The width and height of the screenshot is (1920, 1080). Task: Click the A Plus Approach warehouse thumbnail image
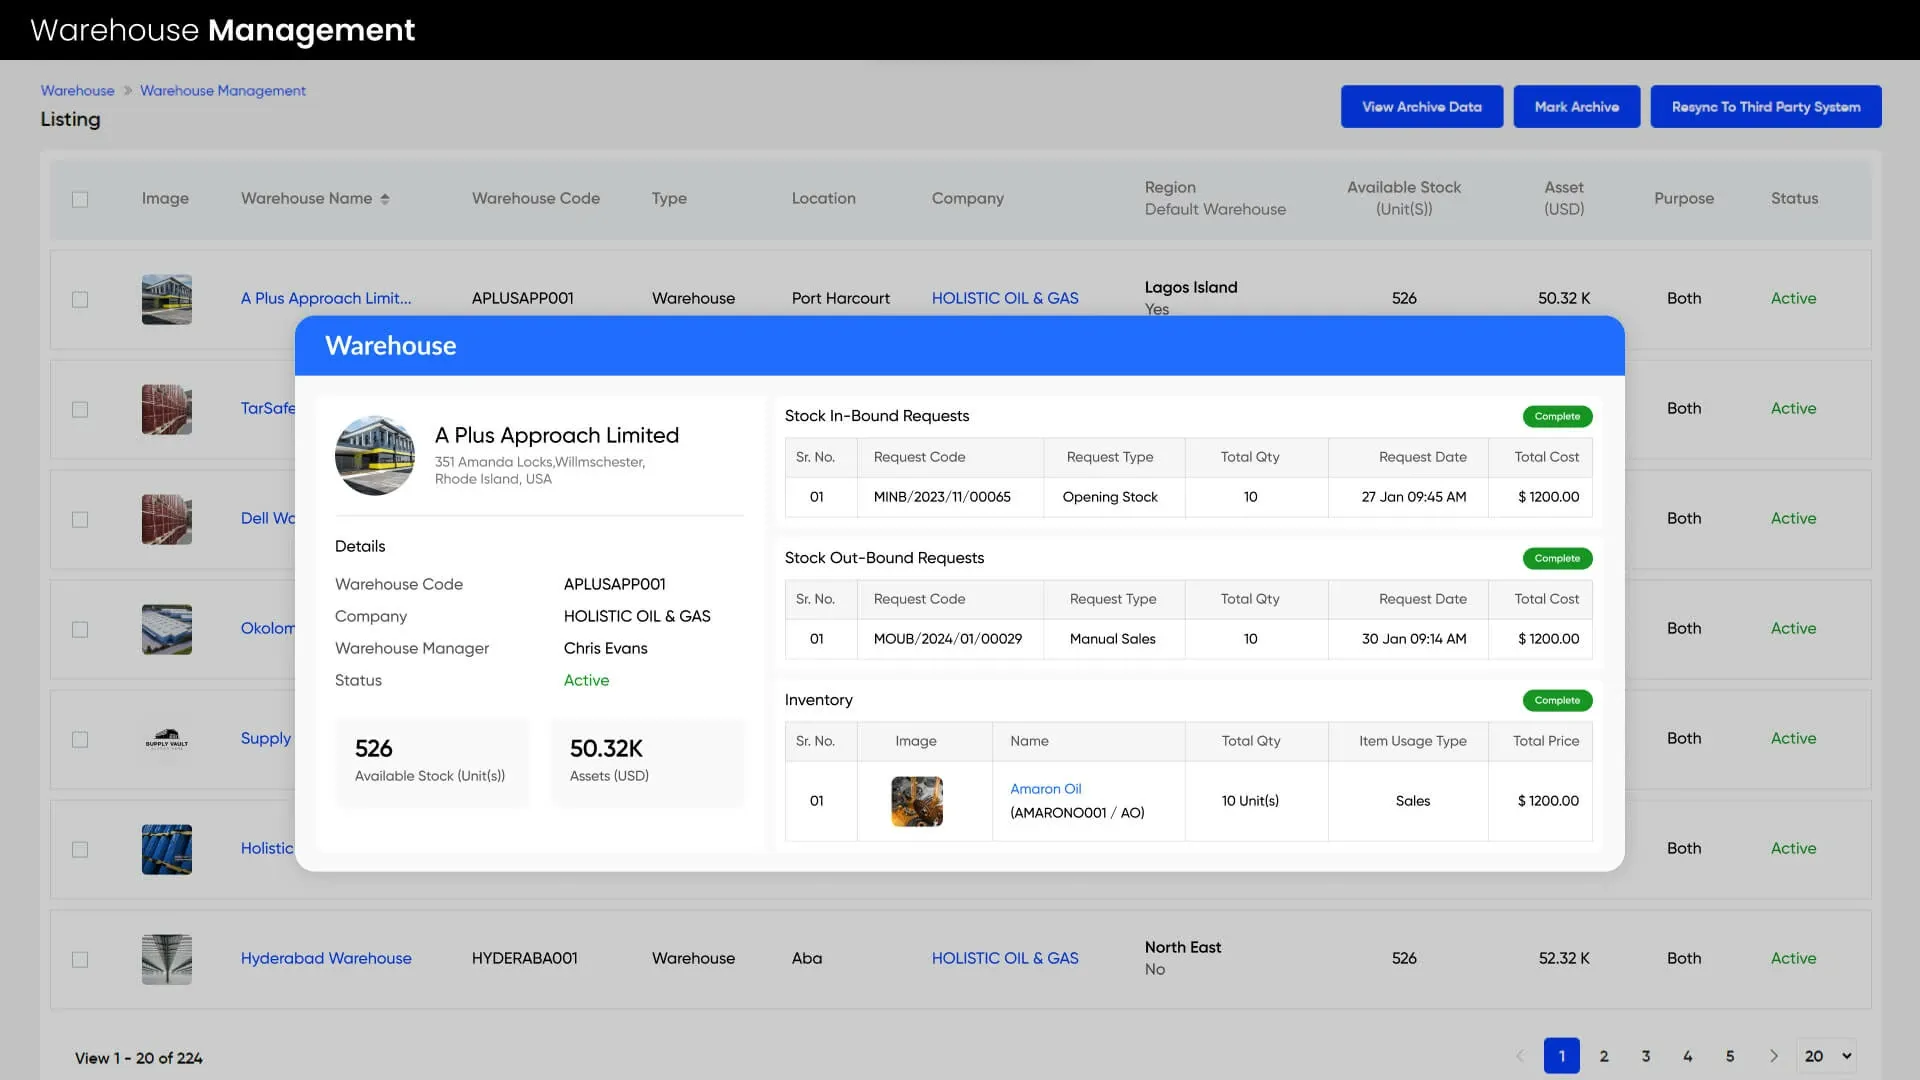166,299
